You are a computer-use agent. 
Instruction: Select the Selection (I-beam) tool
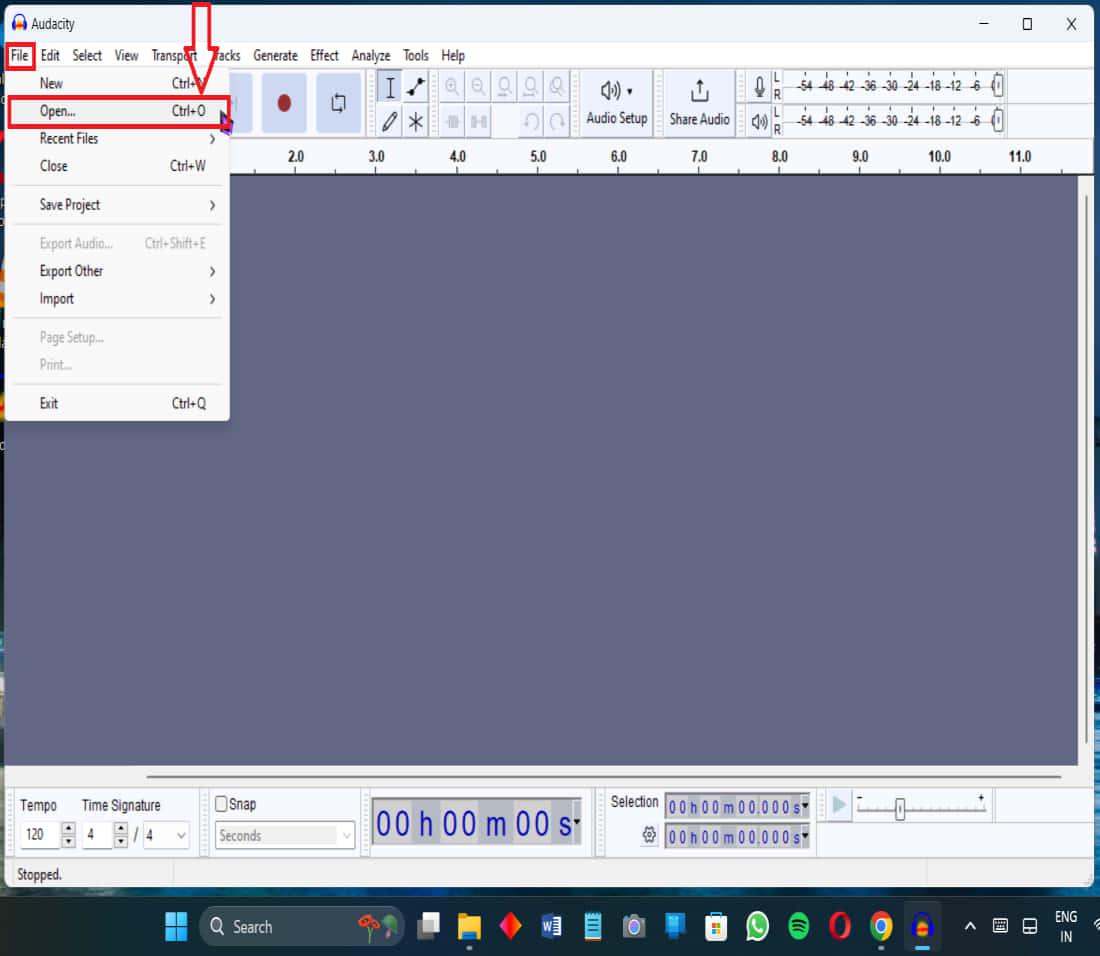(x=389, y=87)
